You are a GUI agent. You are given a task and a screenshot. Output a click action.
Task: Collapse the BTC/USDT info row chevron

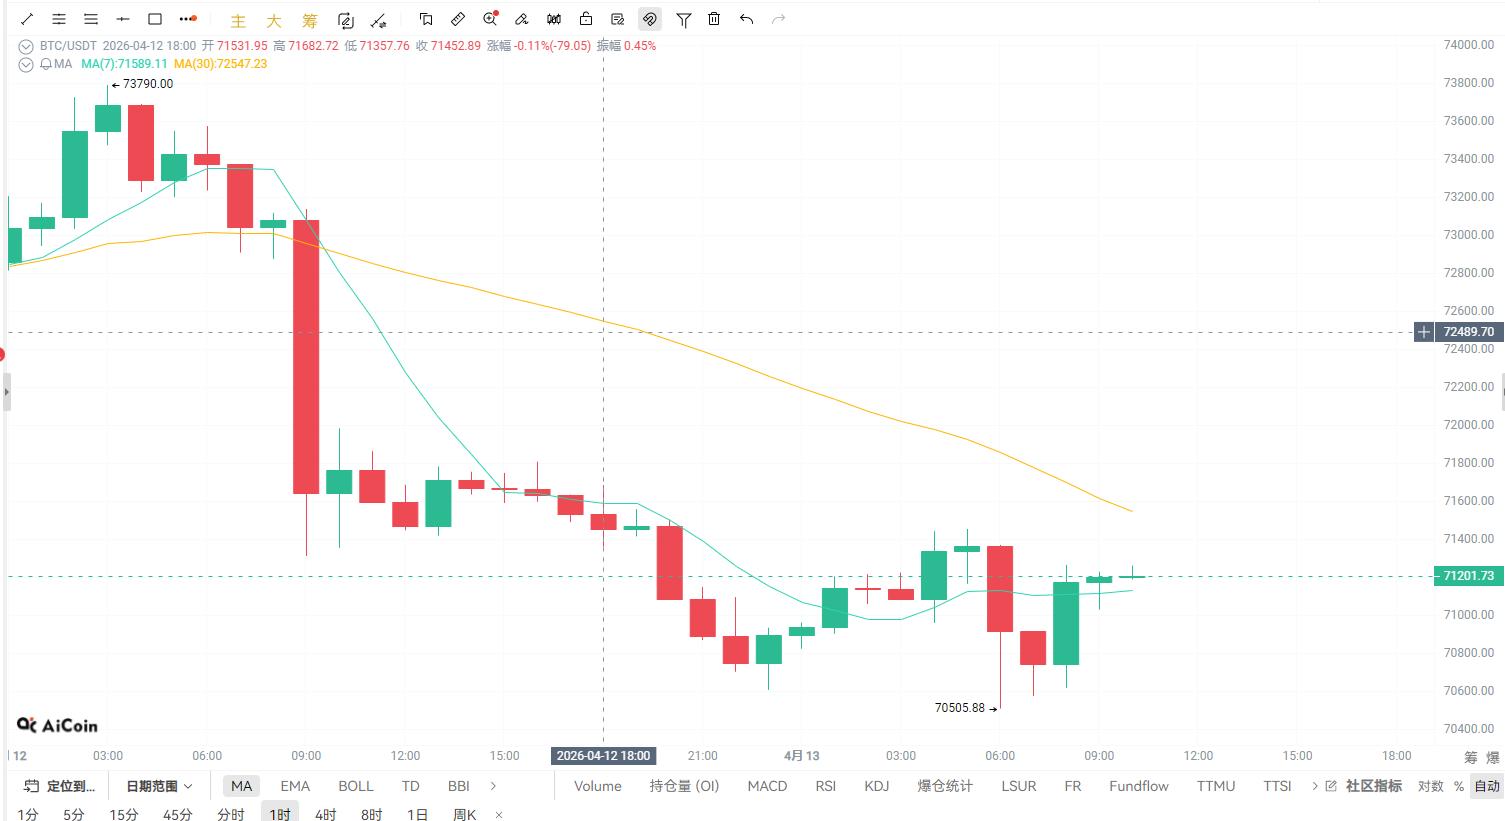26,46
